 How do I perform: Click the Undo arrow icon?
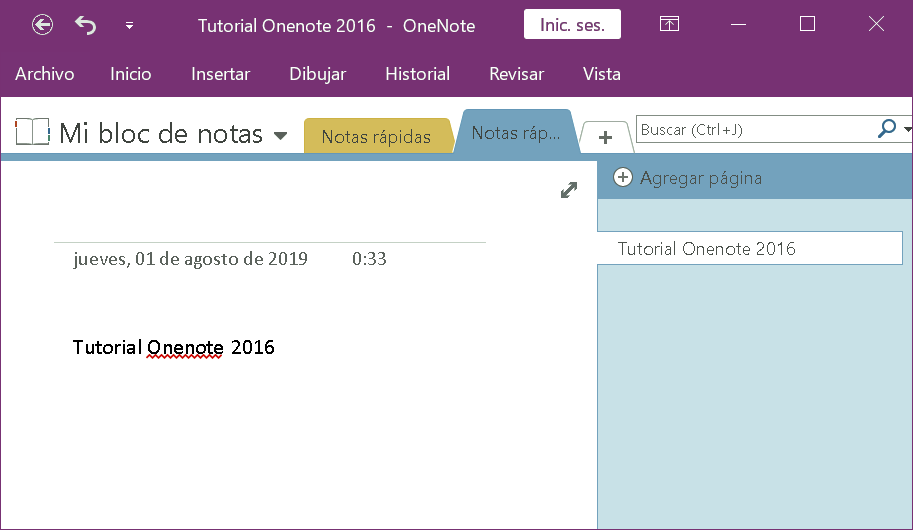click(x=86, y=25)
